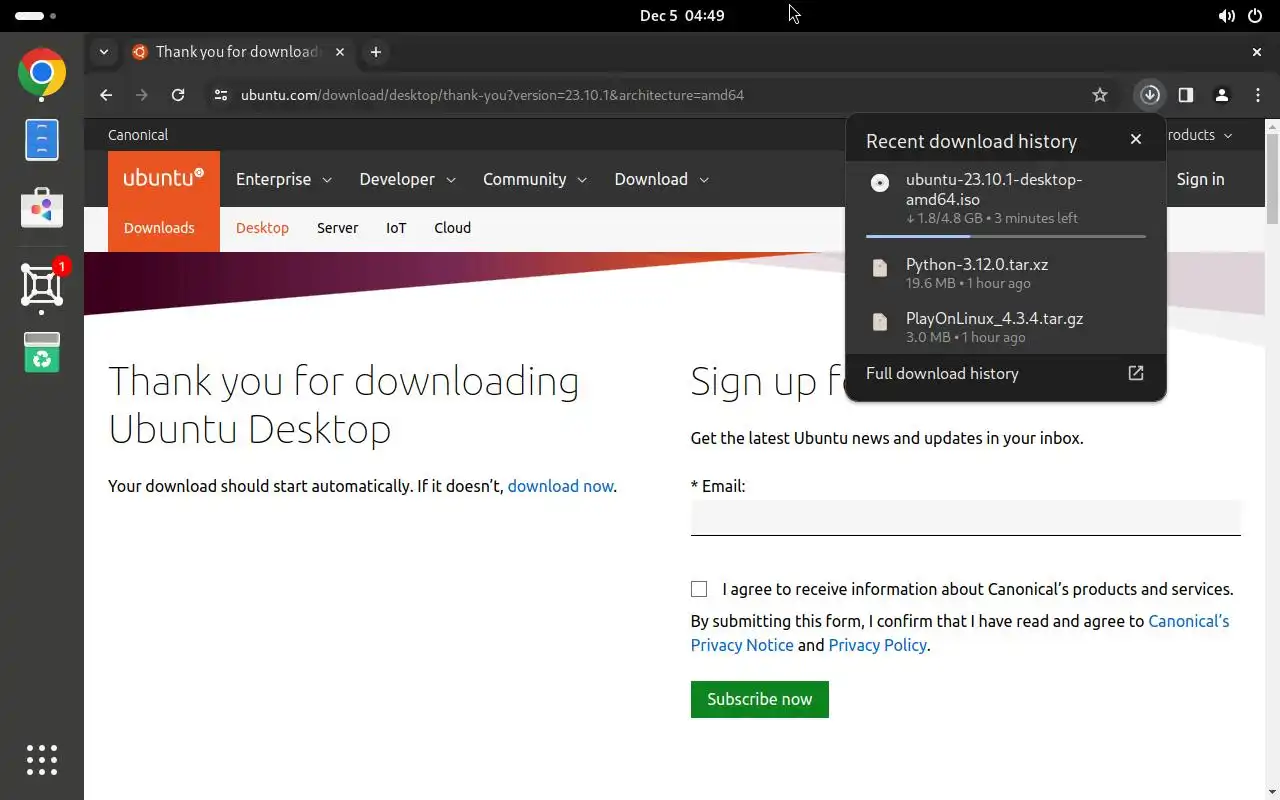This screenshot has width=1280, height=800.
Task: Launch the Software store dock icon
Action: pos(42,207)
